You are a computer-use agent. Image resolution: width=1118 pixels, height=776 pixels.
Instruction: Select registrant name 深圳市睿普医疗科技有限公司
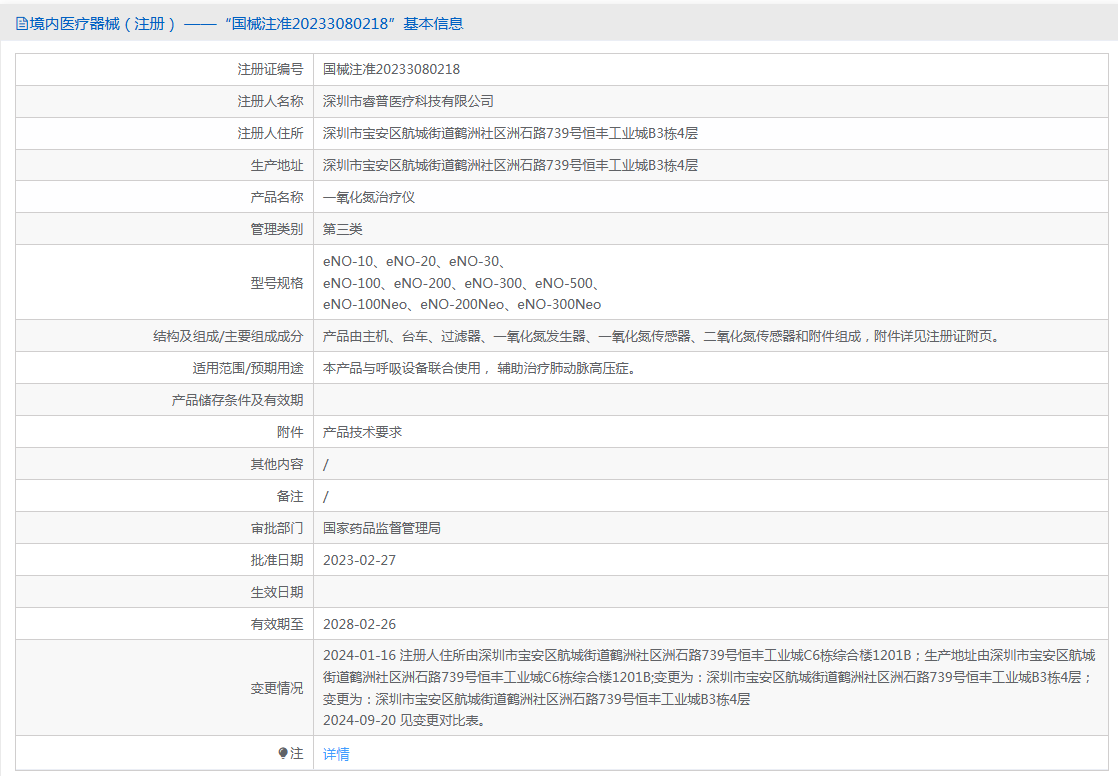pyautogui.click(x=409, y=101)
